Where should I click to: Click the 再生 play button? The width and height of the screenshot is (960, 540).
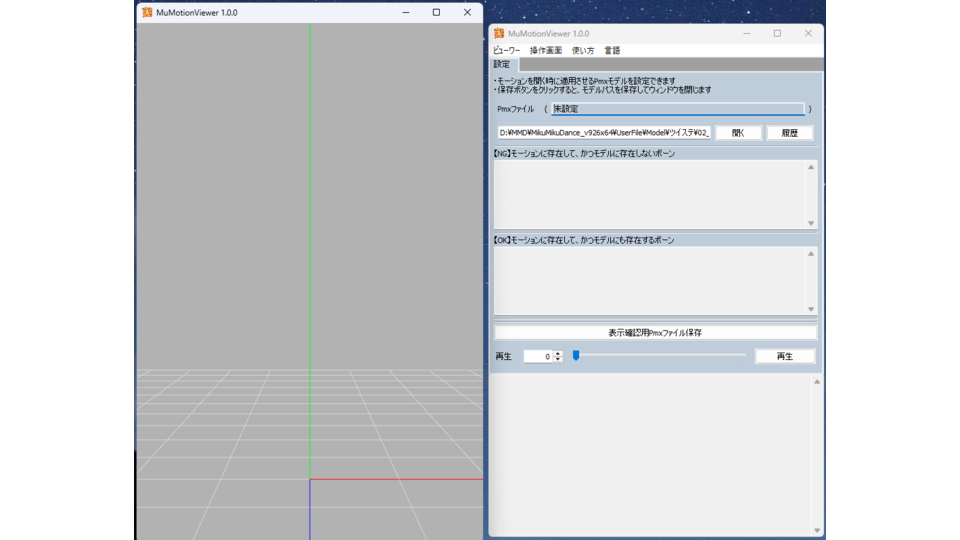(785, 356)
